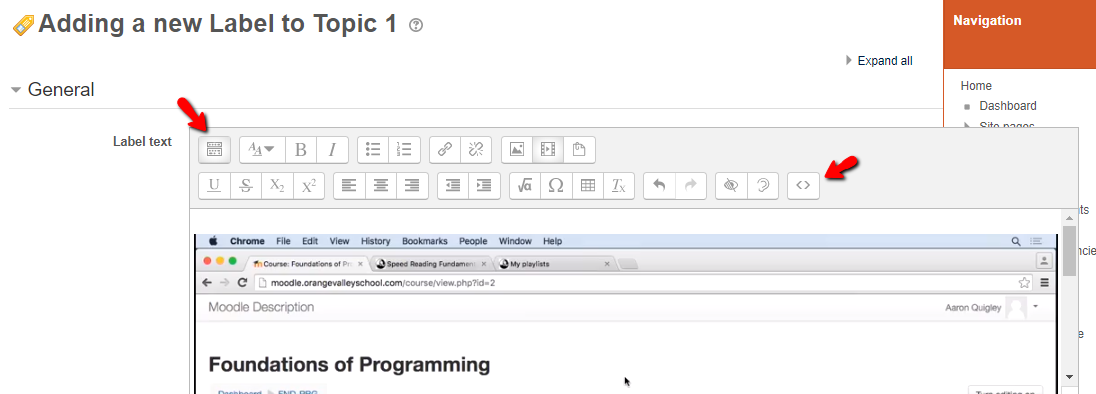Click the scrollbar down arrow in editor
This screenshot has height=394, width=1096.
pos(1069,377)
